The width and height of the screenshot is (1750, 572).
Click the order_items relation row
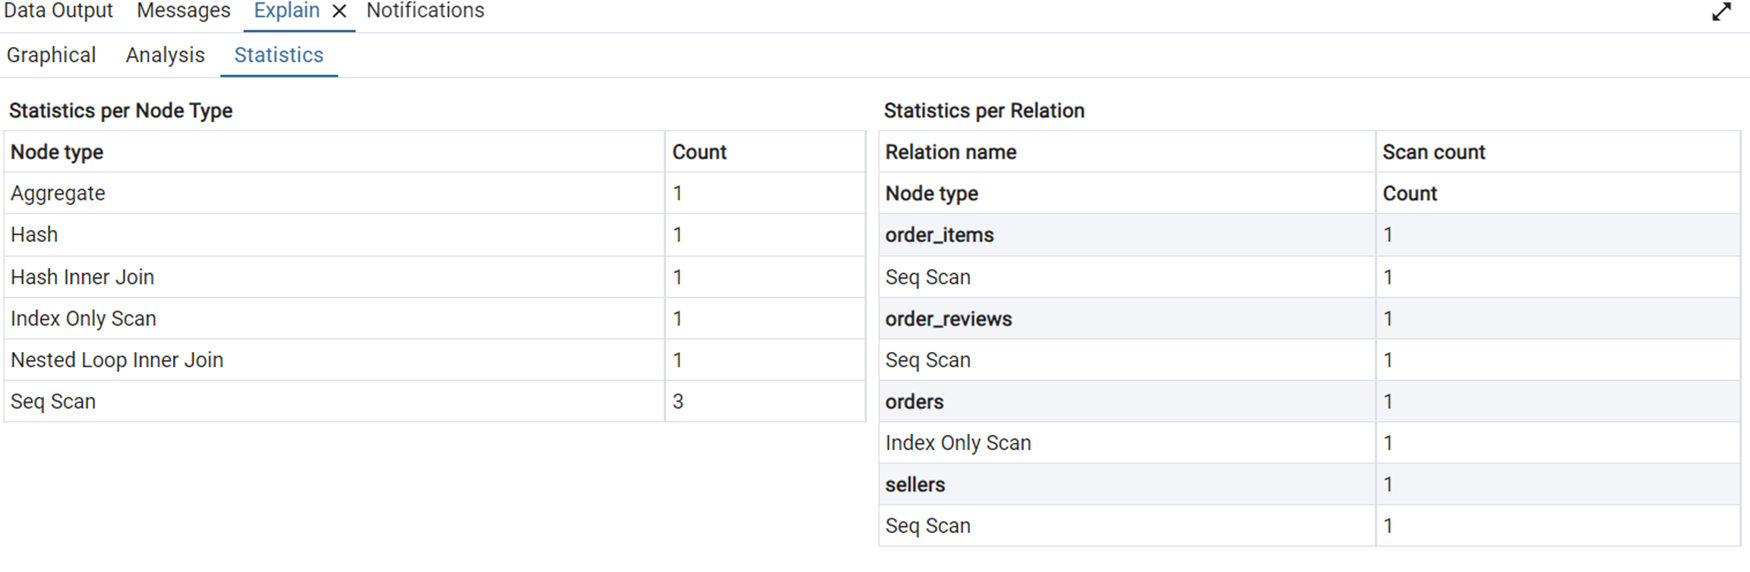click(x=939, y=235)
